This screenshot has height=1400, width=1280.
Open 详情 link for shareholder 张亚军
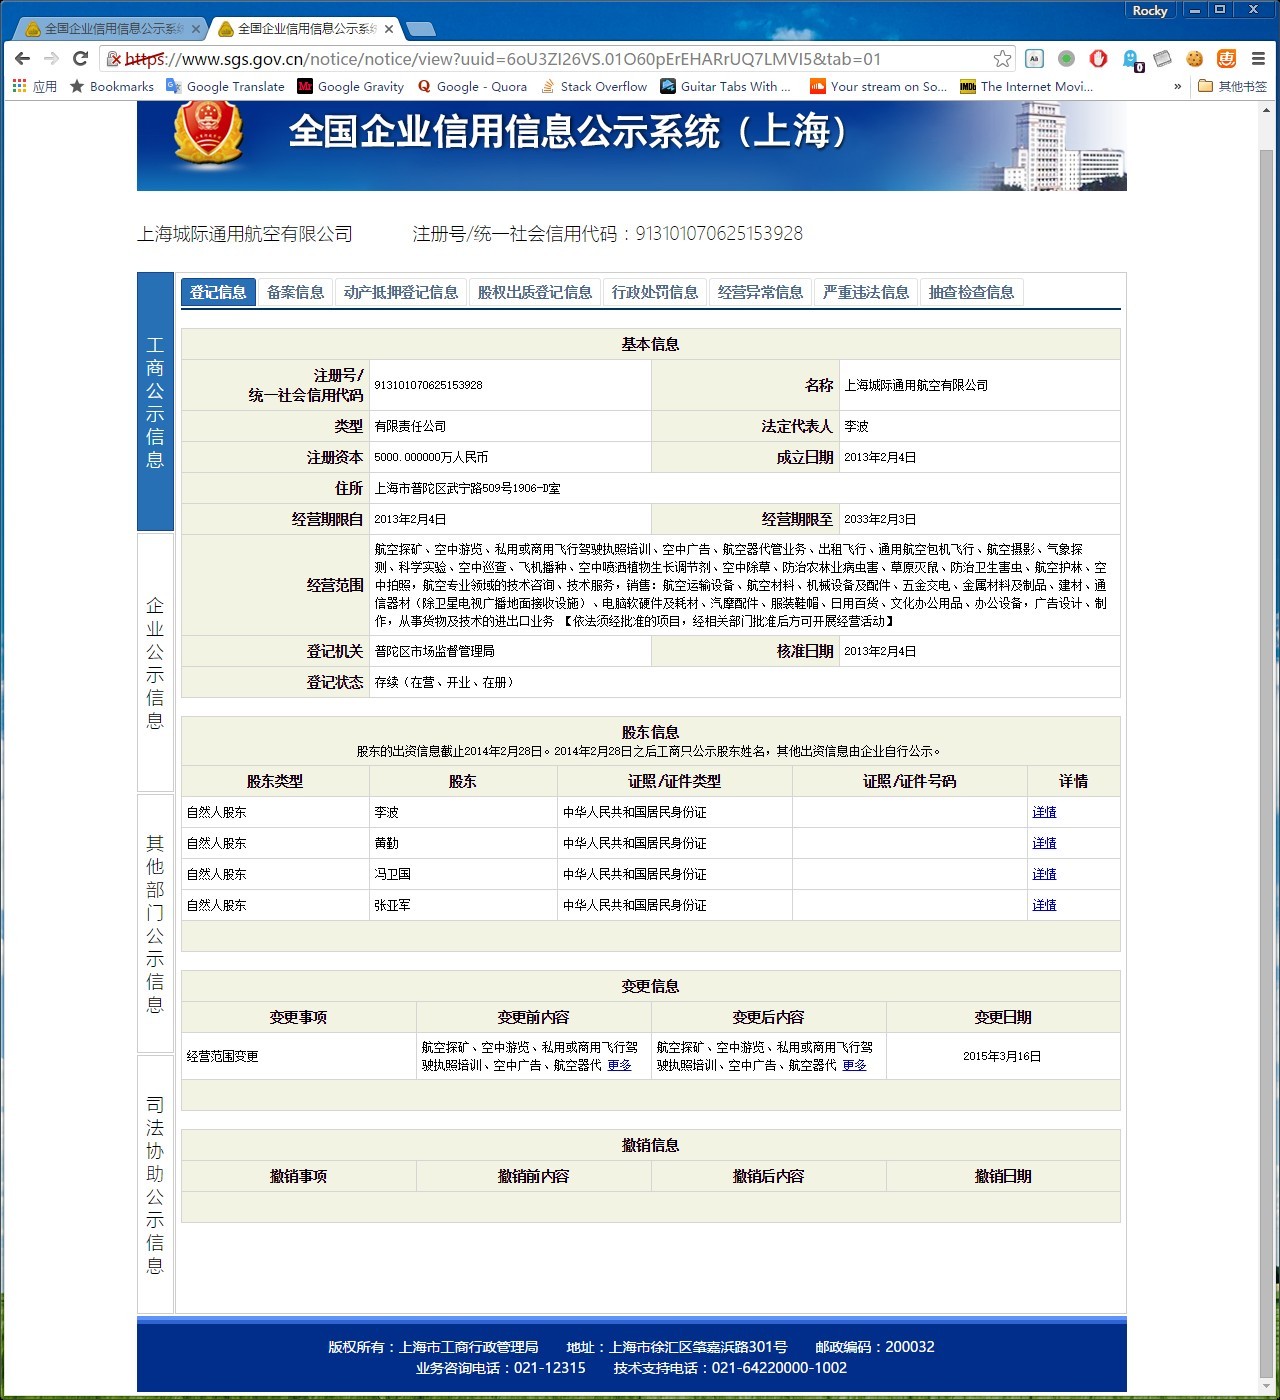coord(1044,905)
